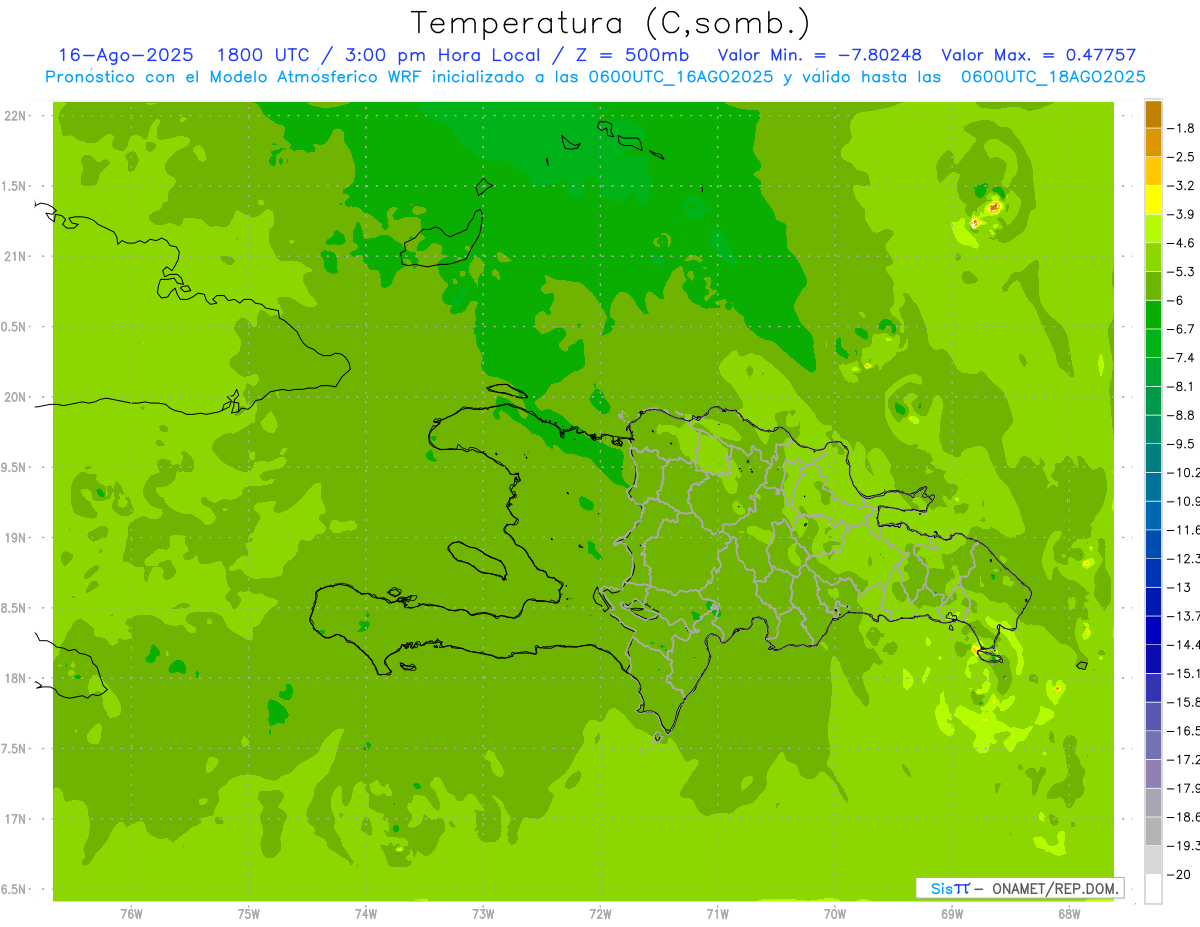Click the '-6.7' colorbar label
Viewport: 1200px width, 927px height.
pos(1180,329)
